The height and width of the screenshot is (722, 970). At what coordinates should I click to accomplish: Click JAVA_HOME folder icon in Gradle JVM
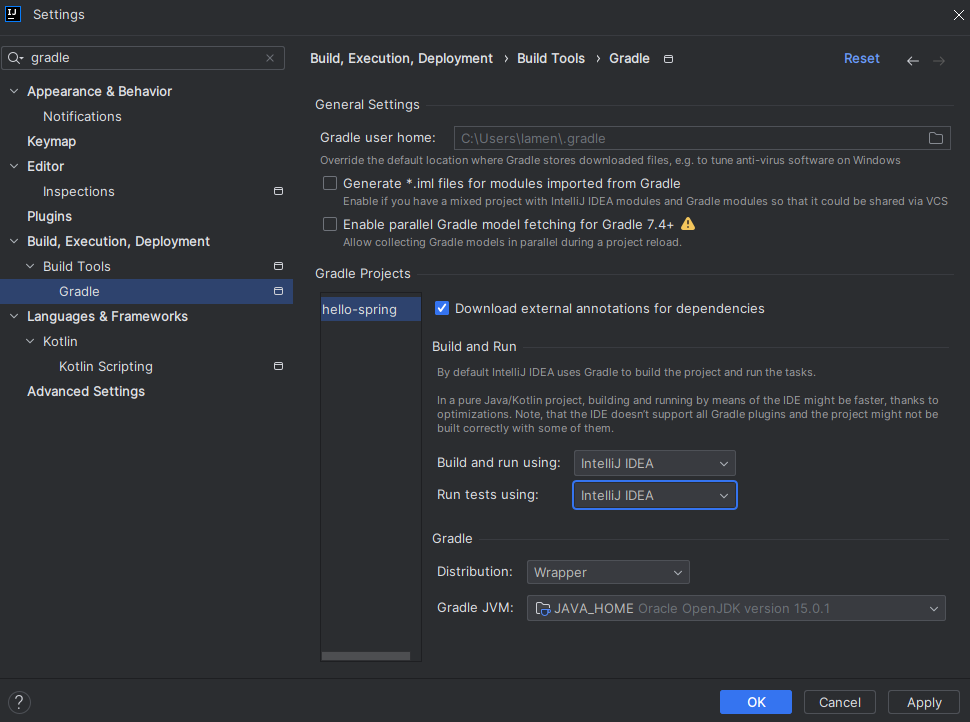[x=543, y=609]
